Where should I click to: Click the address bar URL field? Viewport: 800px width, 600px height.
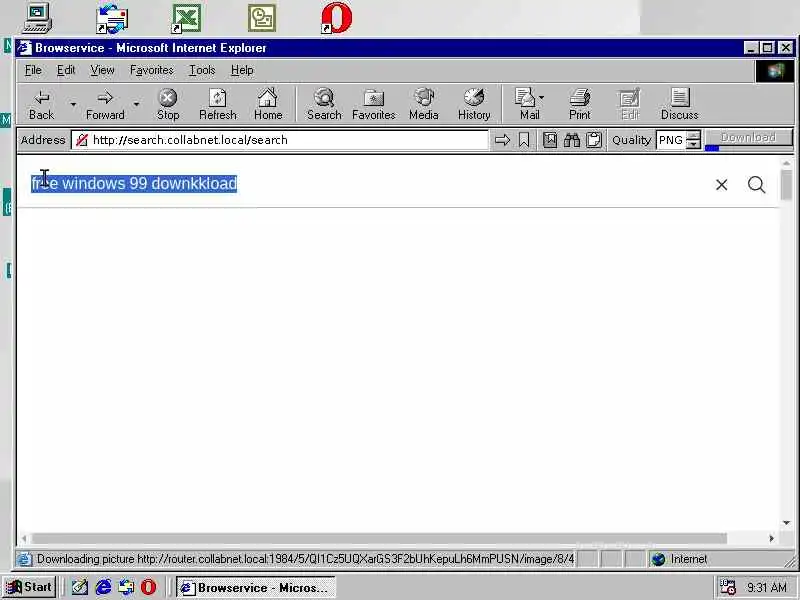pyautogui.click(x=280, y=140)
